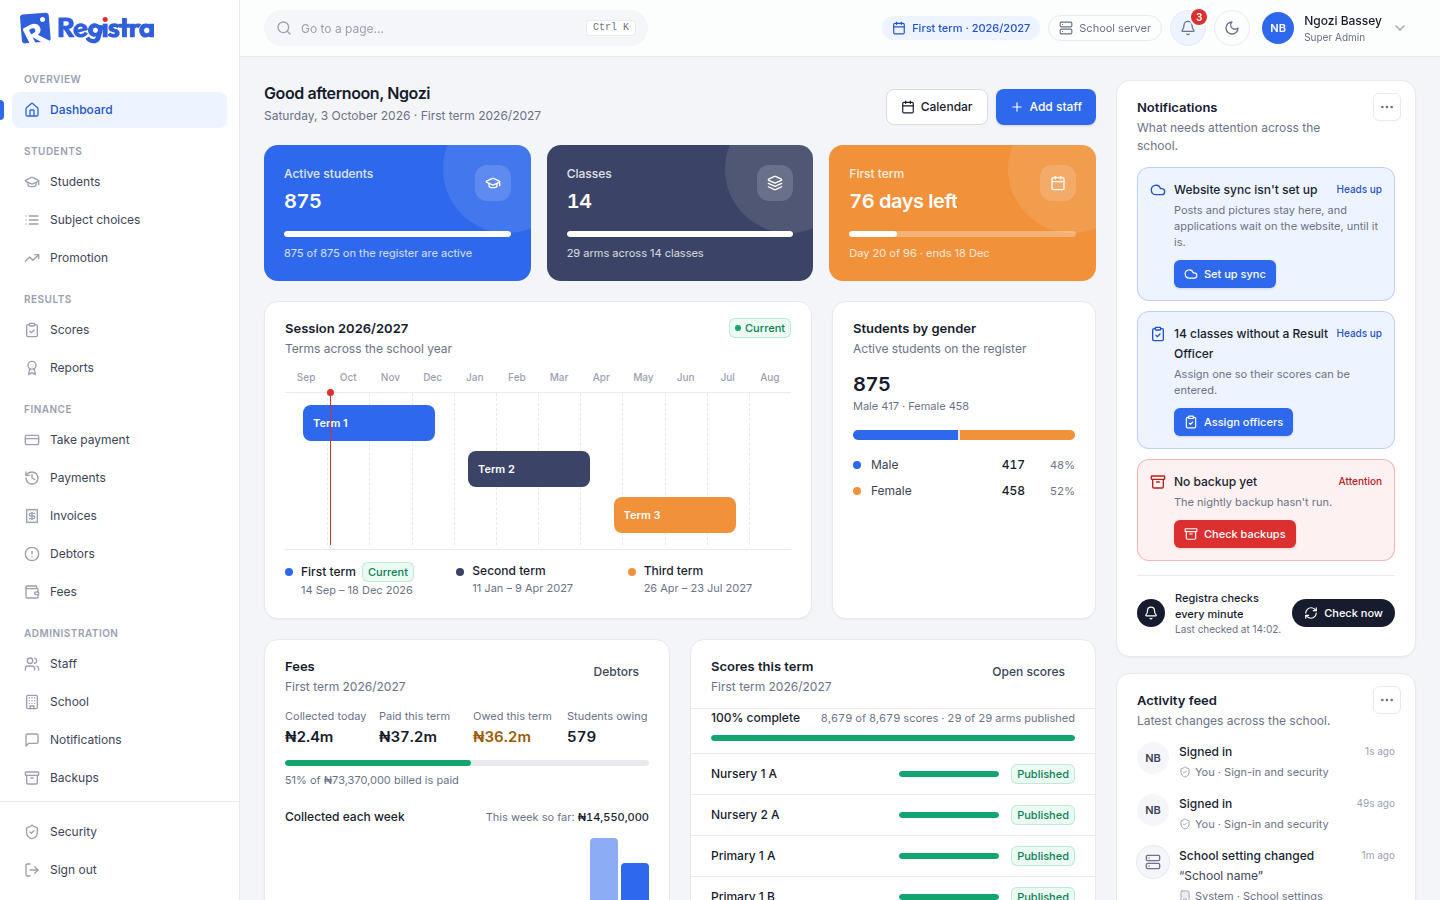Click the School building icon
This screenshot has width=1440, height=900.
(32, 702)
